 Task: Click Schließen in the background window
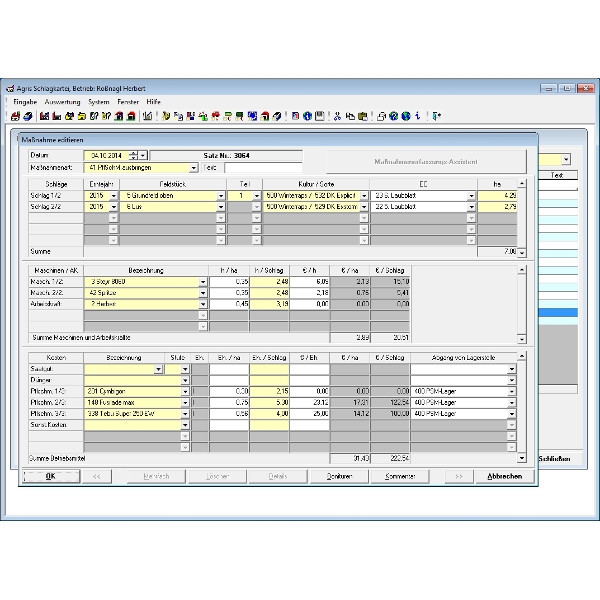pyautogui.click(x=554, y=459)
